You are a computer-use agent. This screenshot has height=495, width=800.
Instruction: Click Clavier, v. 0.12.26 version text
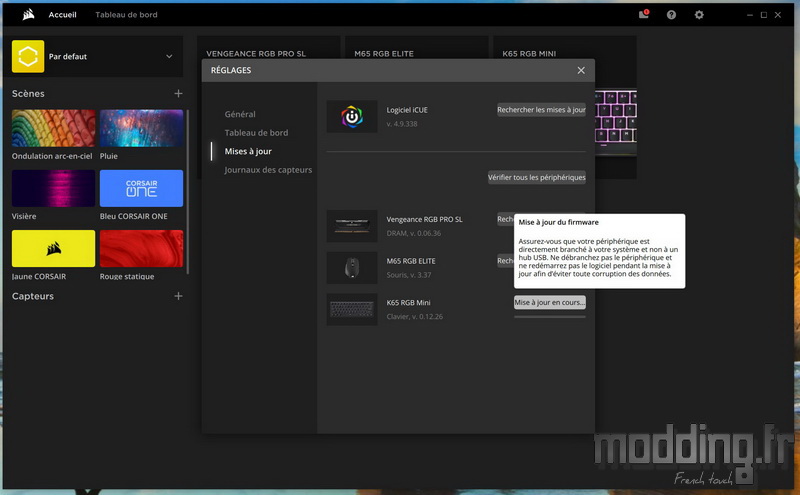coord(415,317)
